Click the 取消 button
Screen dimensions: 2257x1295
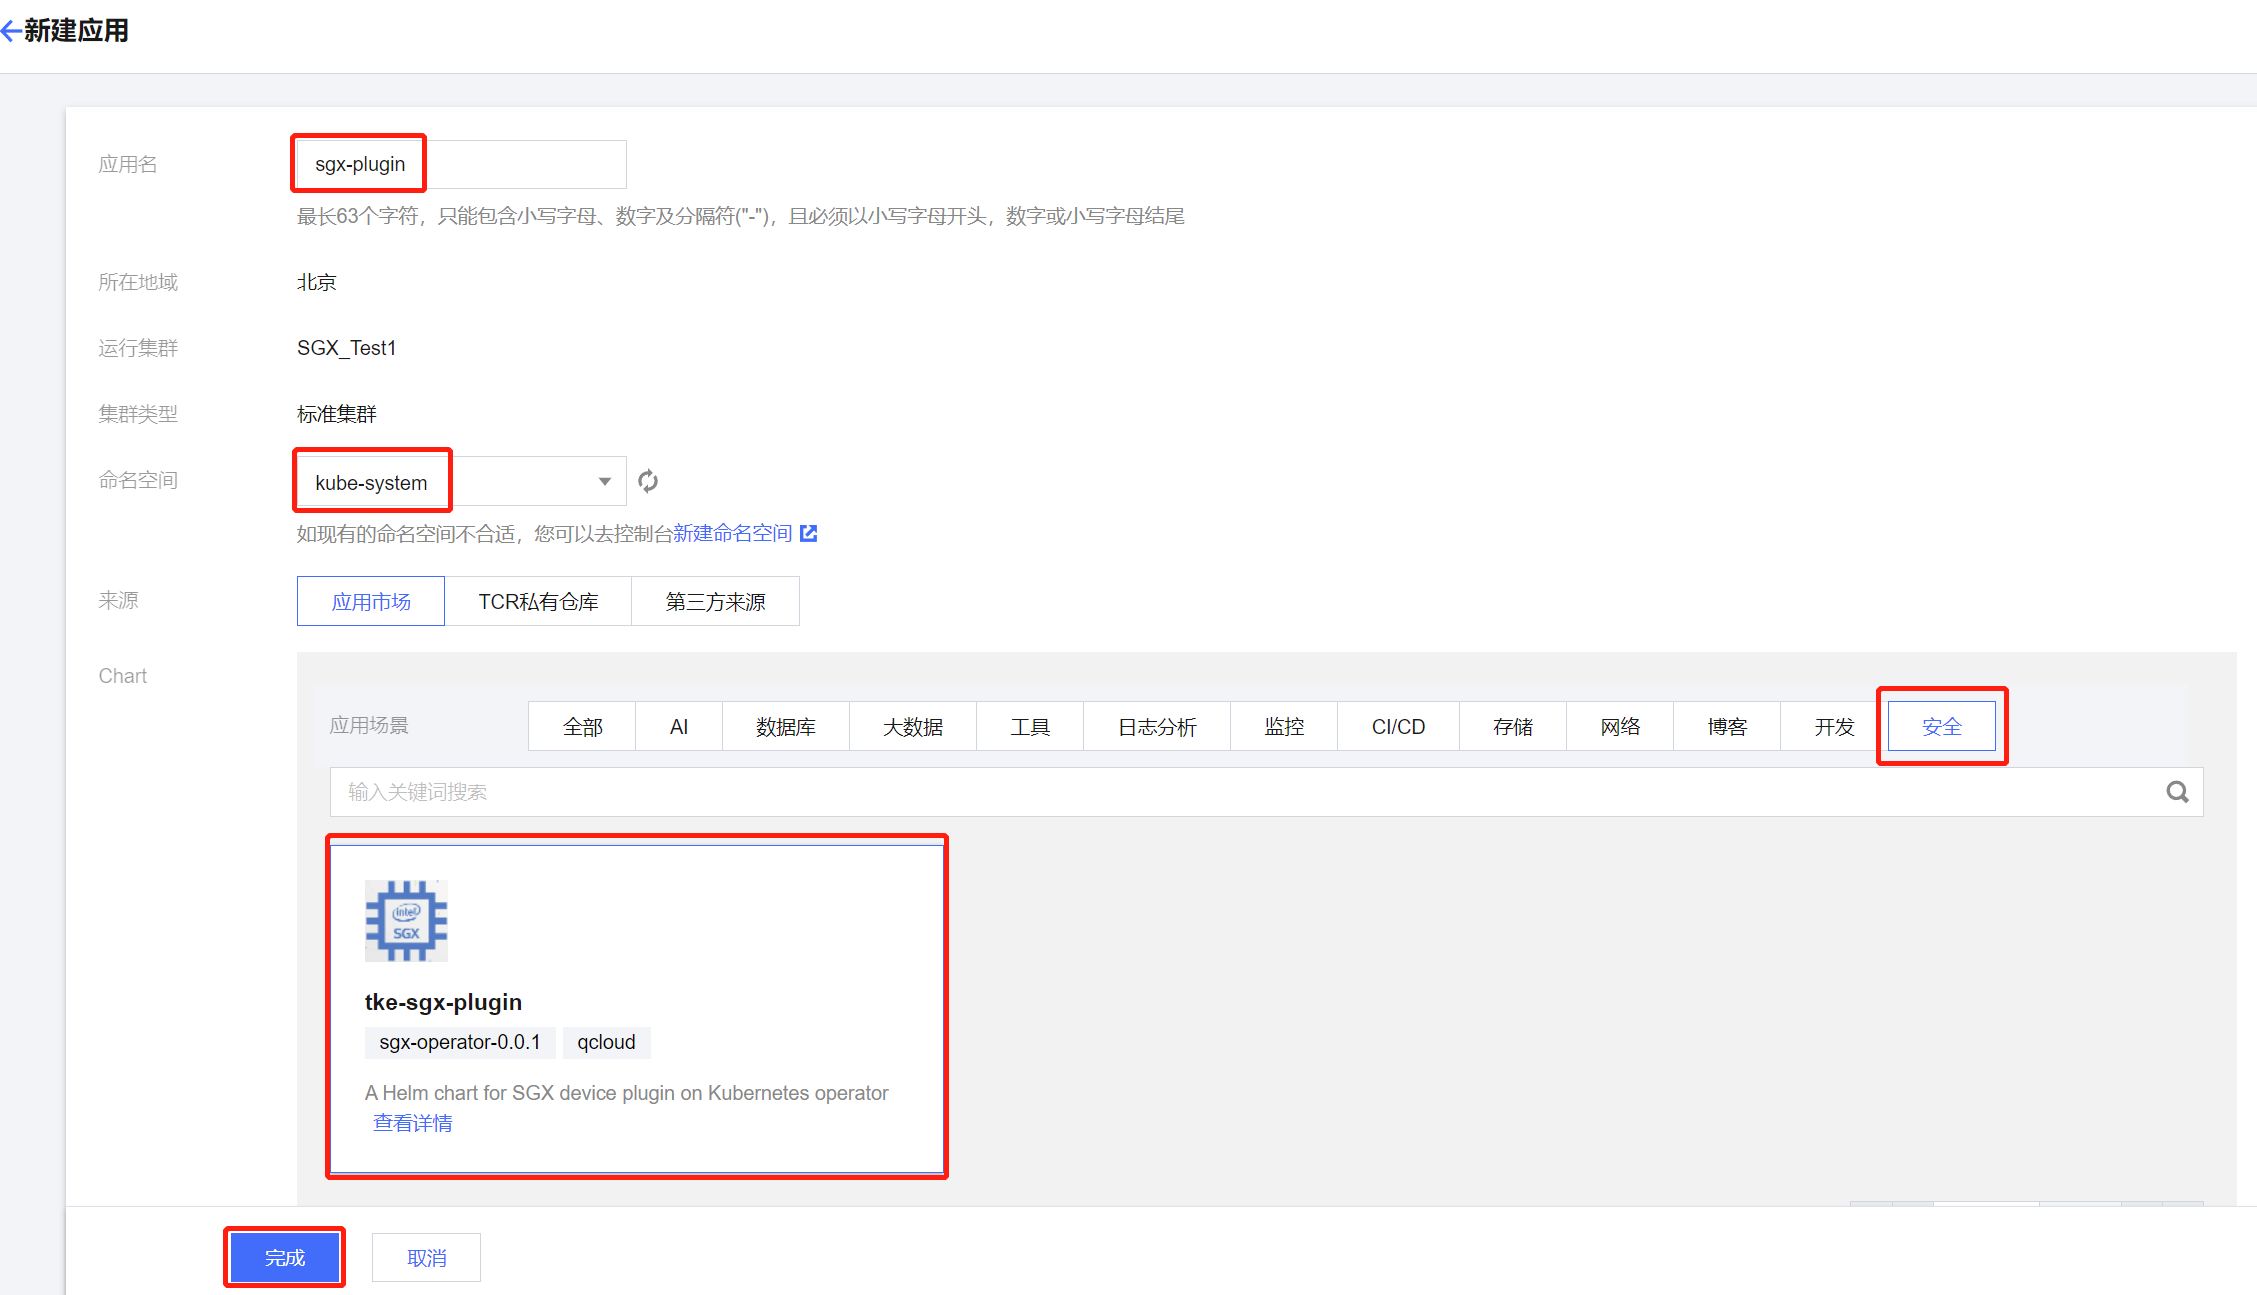pos(427,1258)
